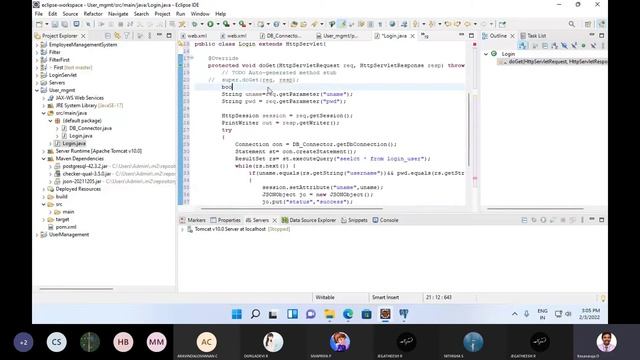
Task: Expand the Tomcat v10.0 Server row
Action: pyautogui.click(x=182, y=229)
